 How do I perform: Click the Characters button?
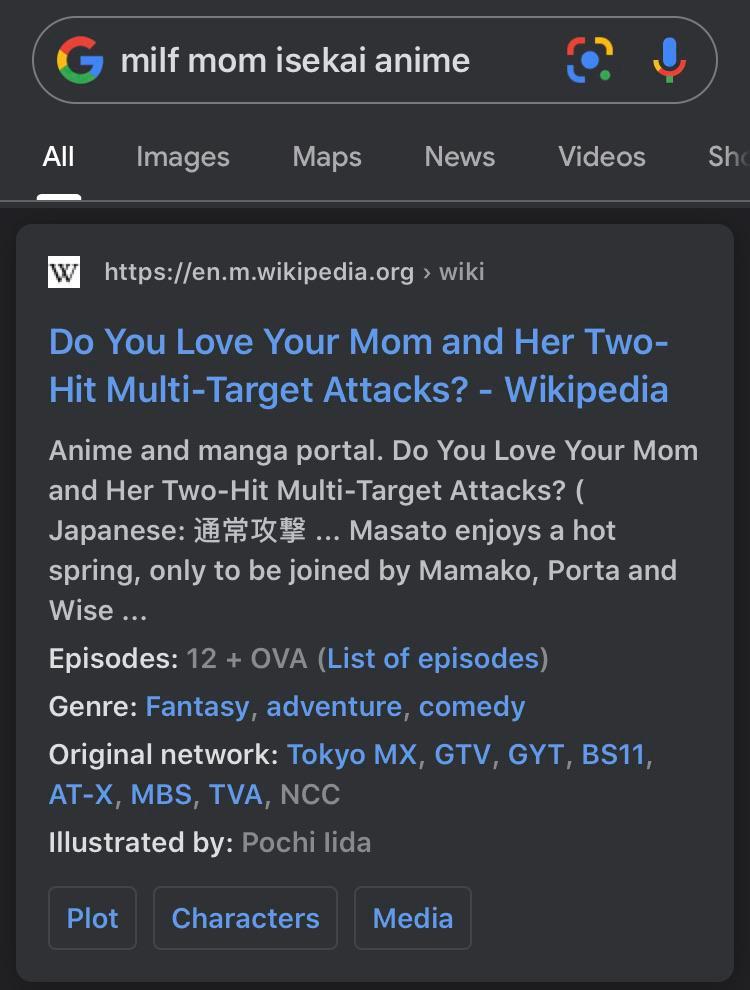(x=245, y=918)
